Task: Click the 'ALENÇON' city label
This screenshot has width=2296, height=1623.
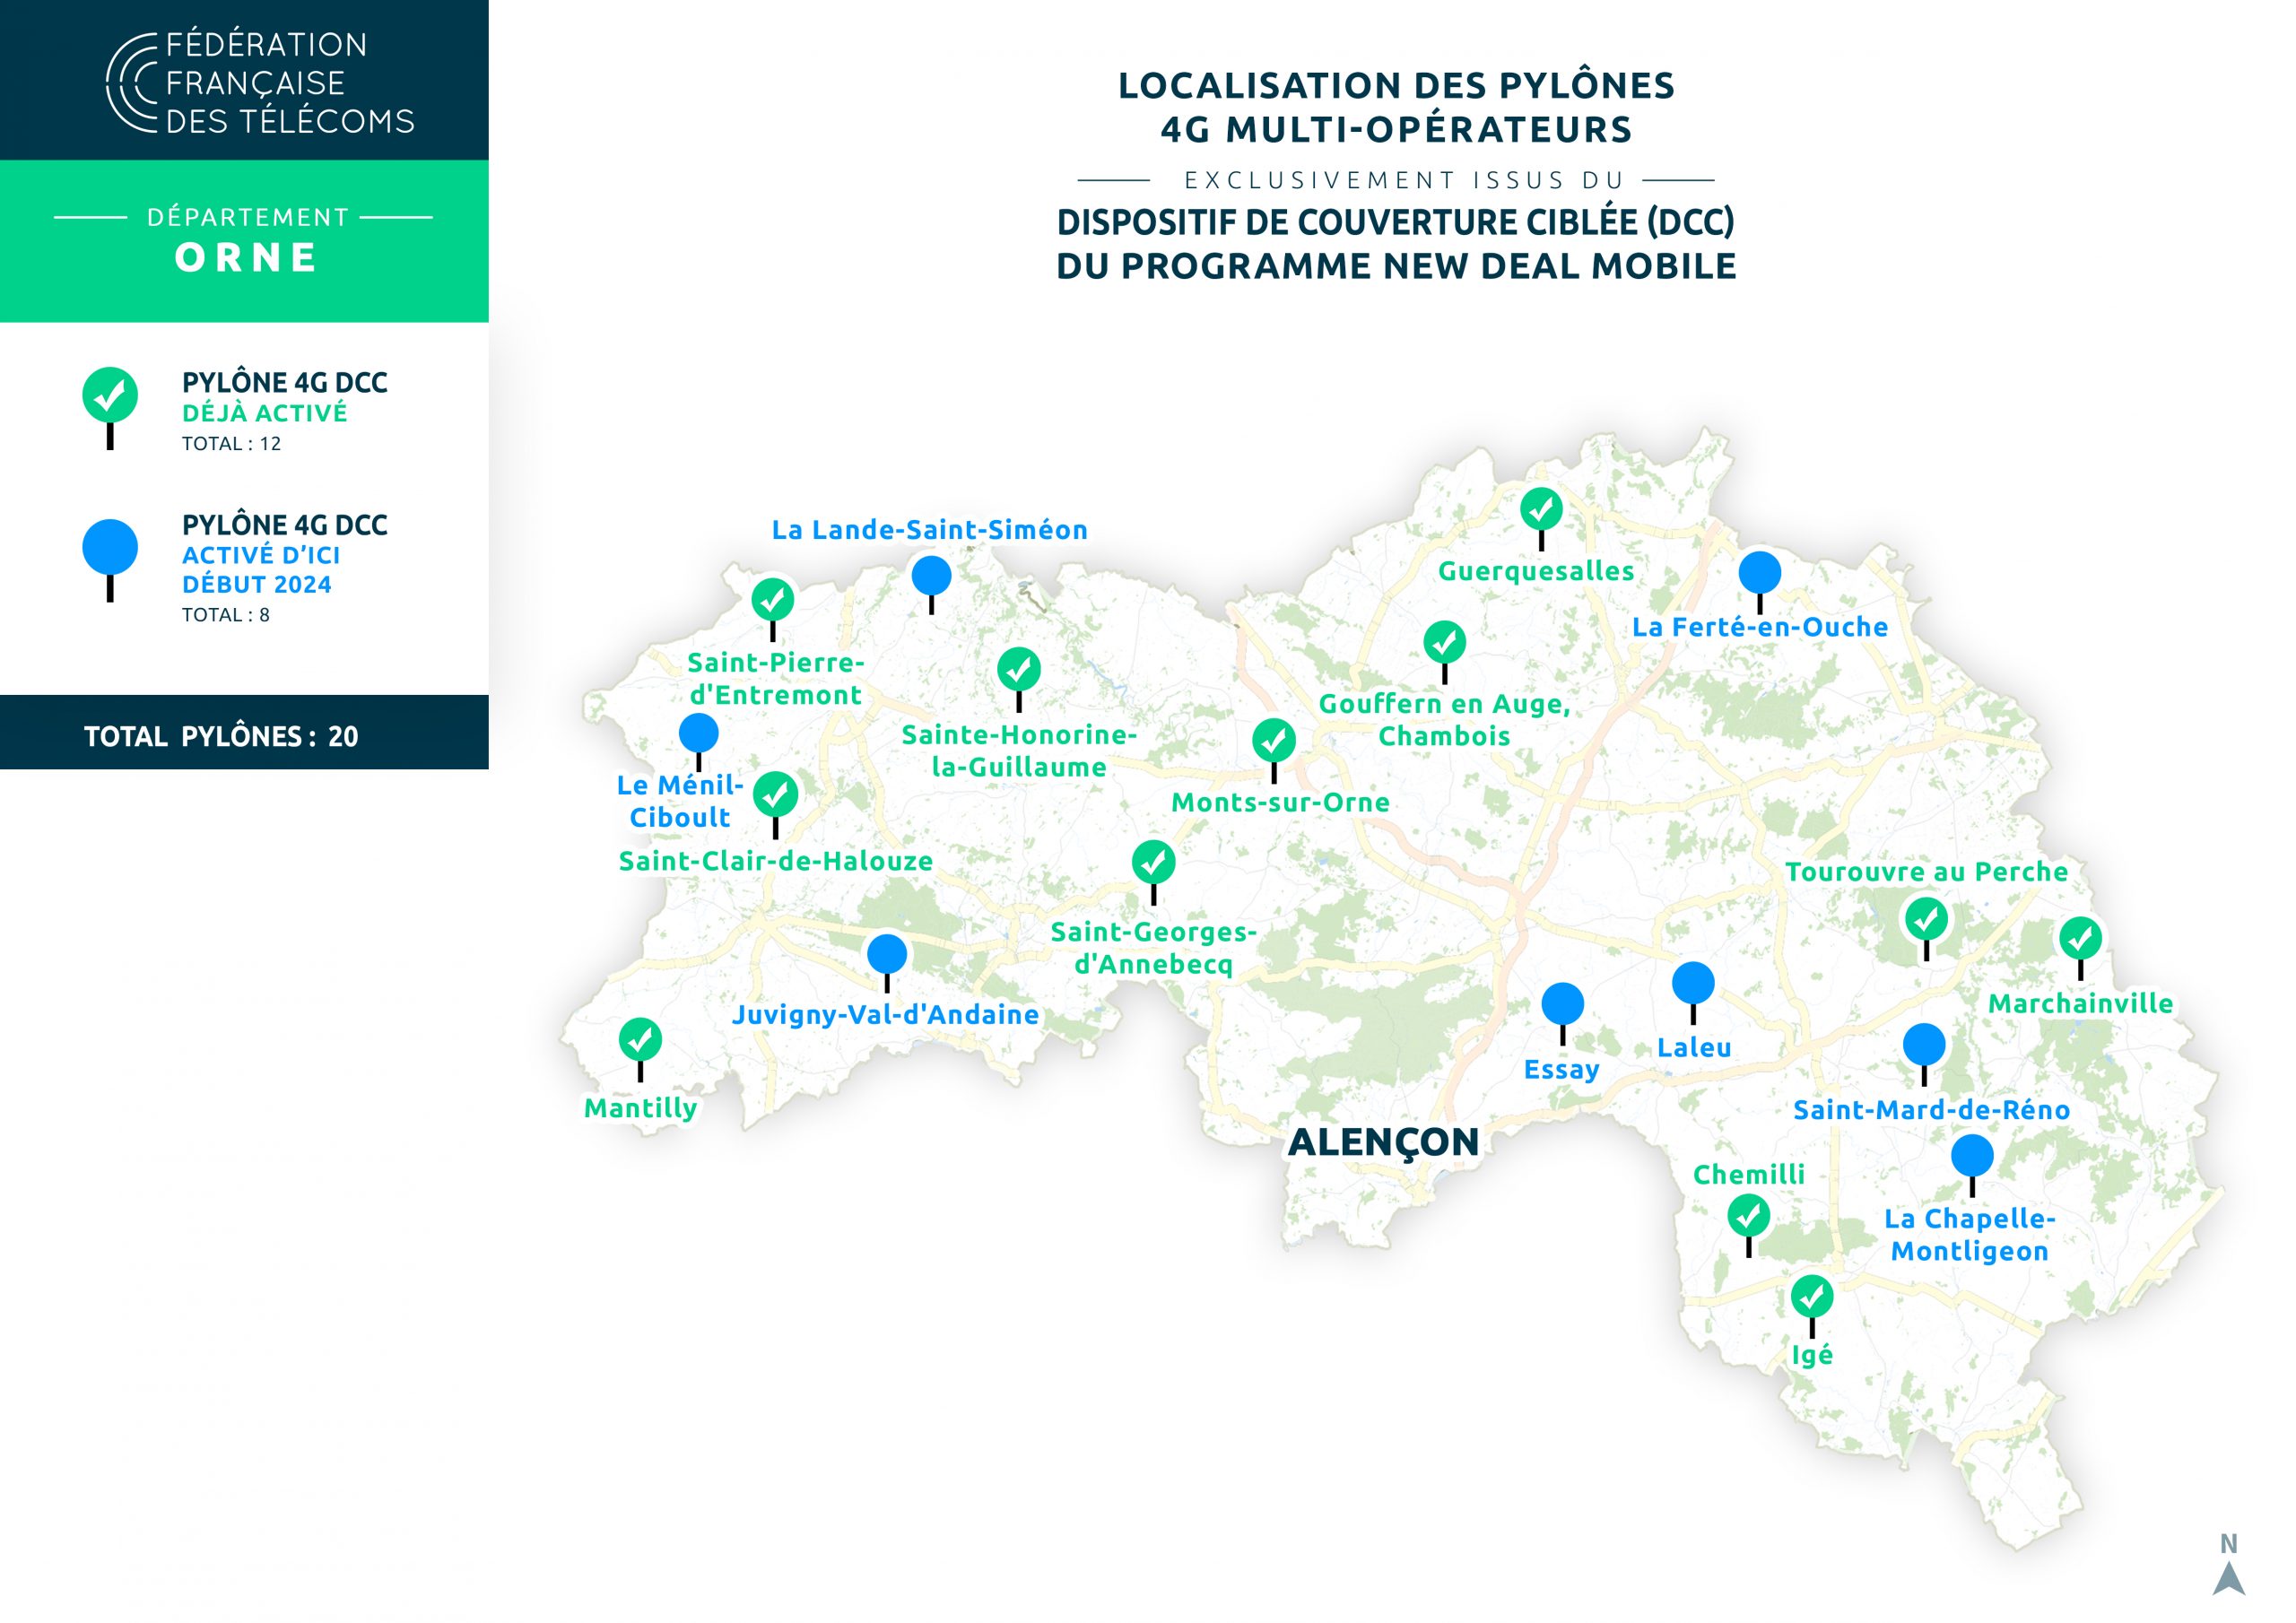Action: click(1383, 1142)
